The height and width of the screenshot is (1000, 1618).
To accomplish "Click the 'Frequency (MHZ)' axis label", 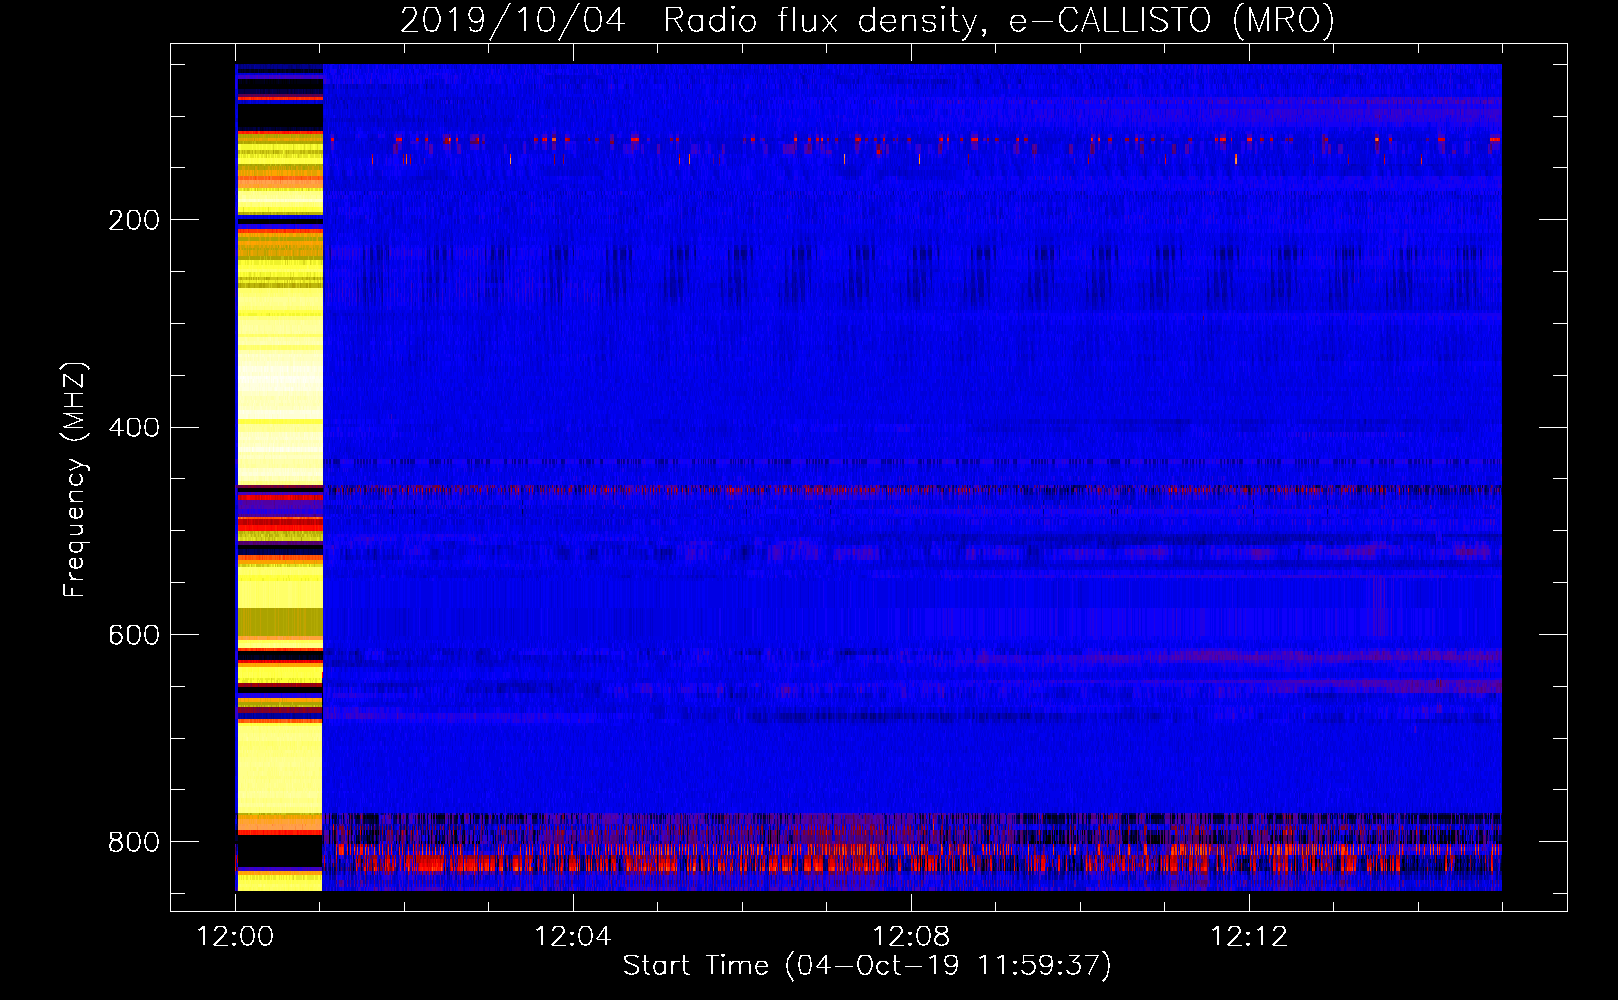I will coord(75,479).
